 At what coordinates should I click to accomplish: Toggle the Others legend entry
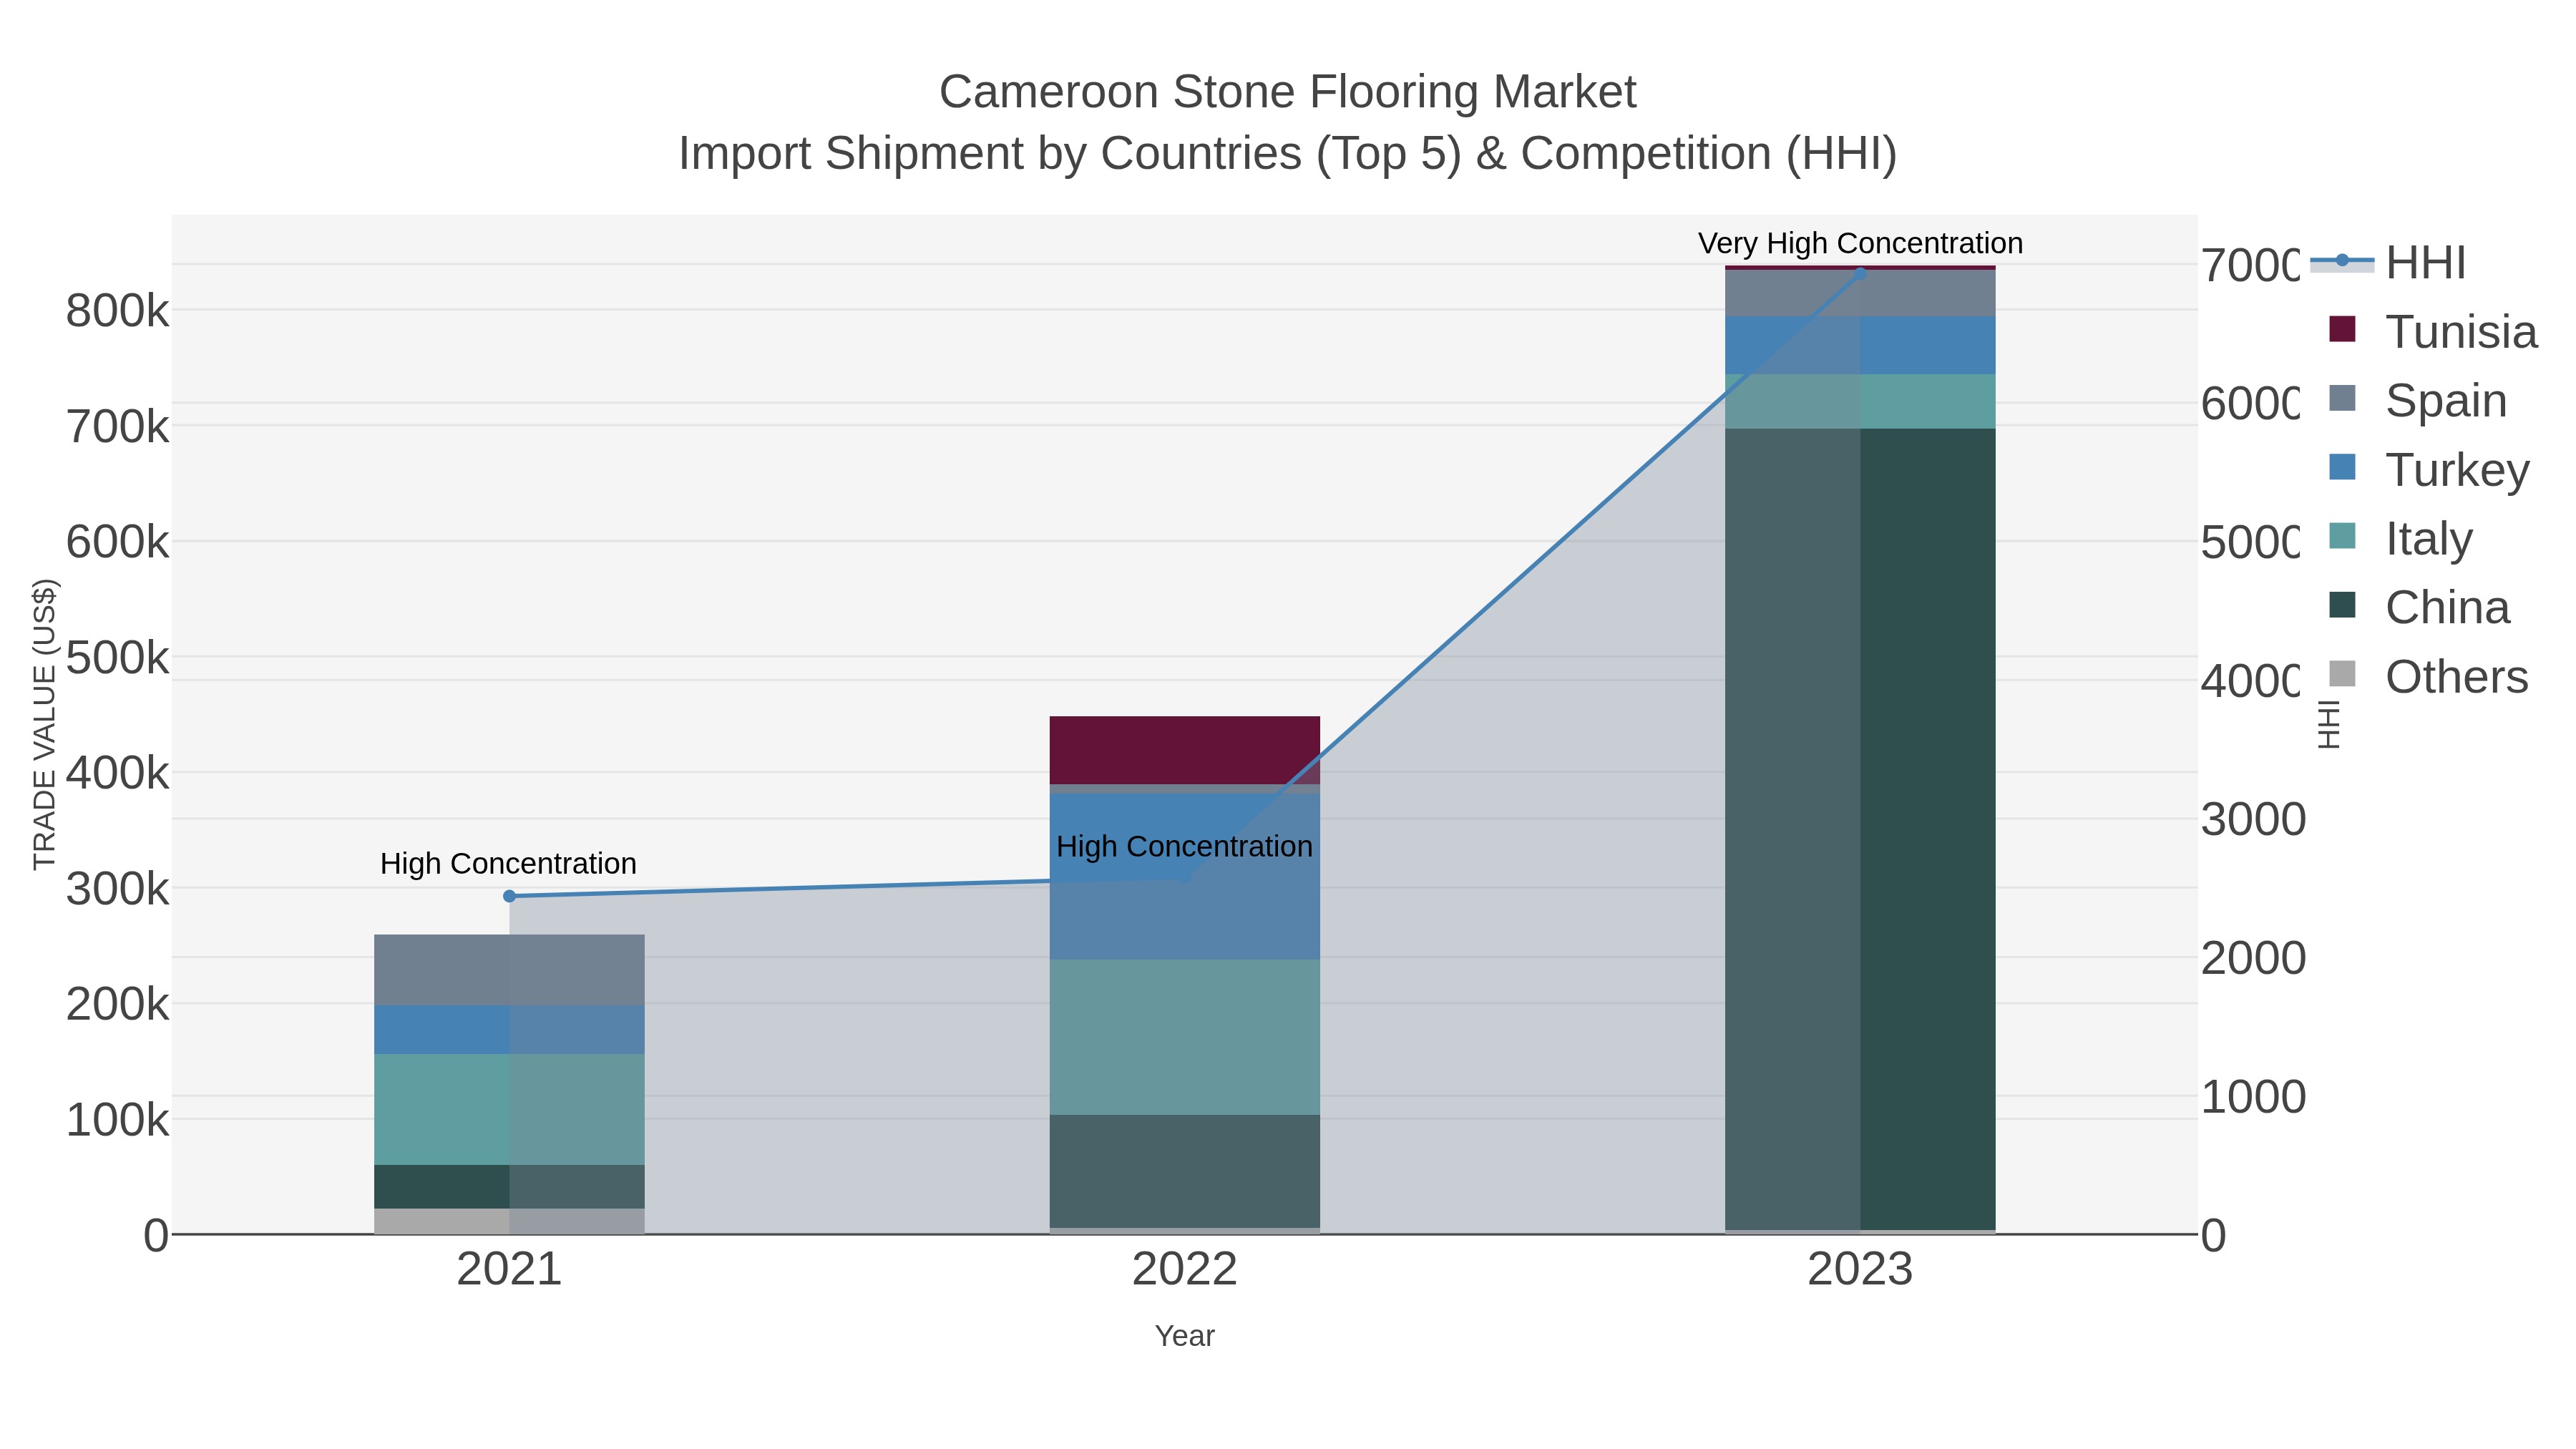[x=2428, y=676]
